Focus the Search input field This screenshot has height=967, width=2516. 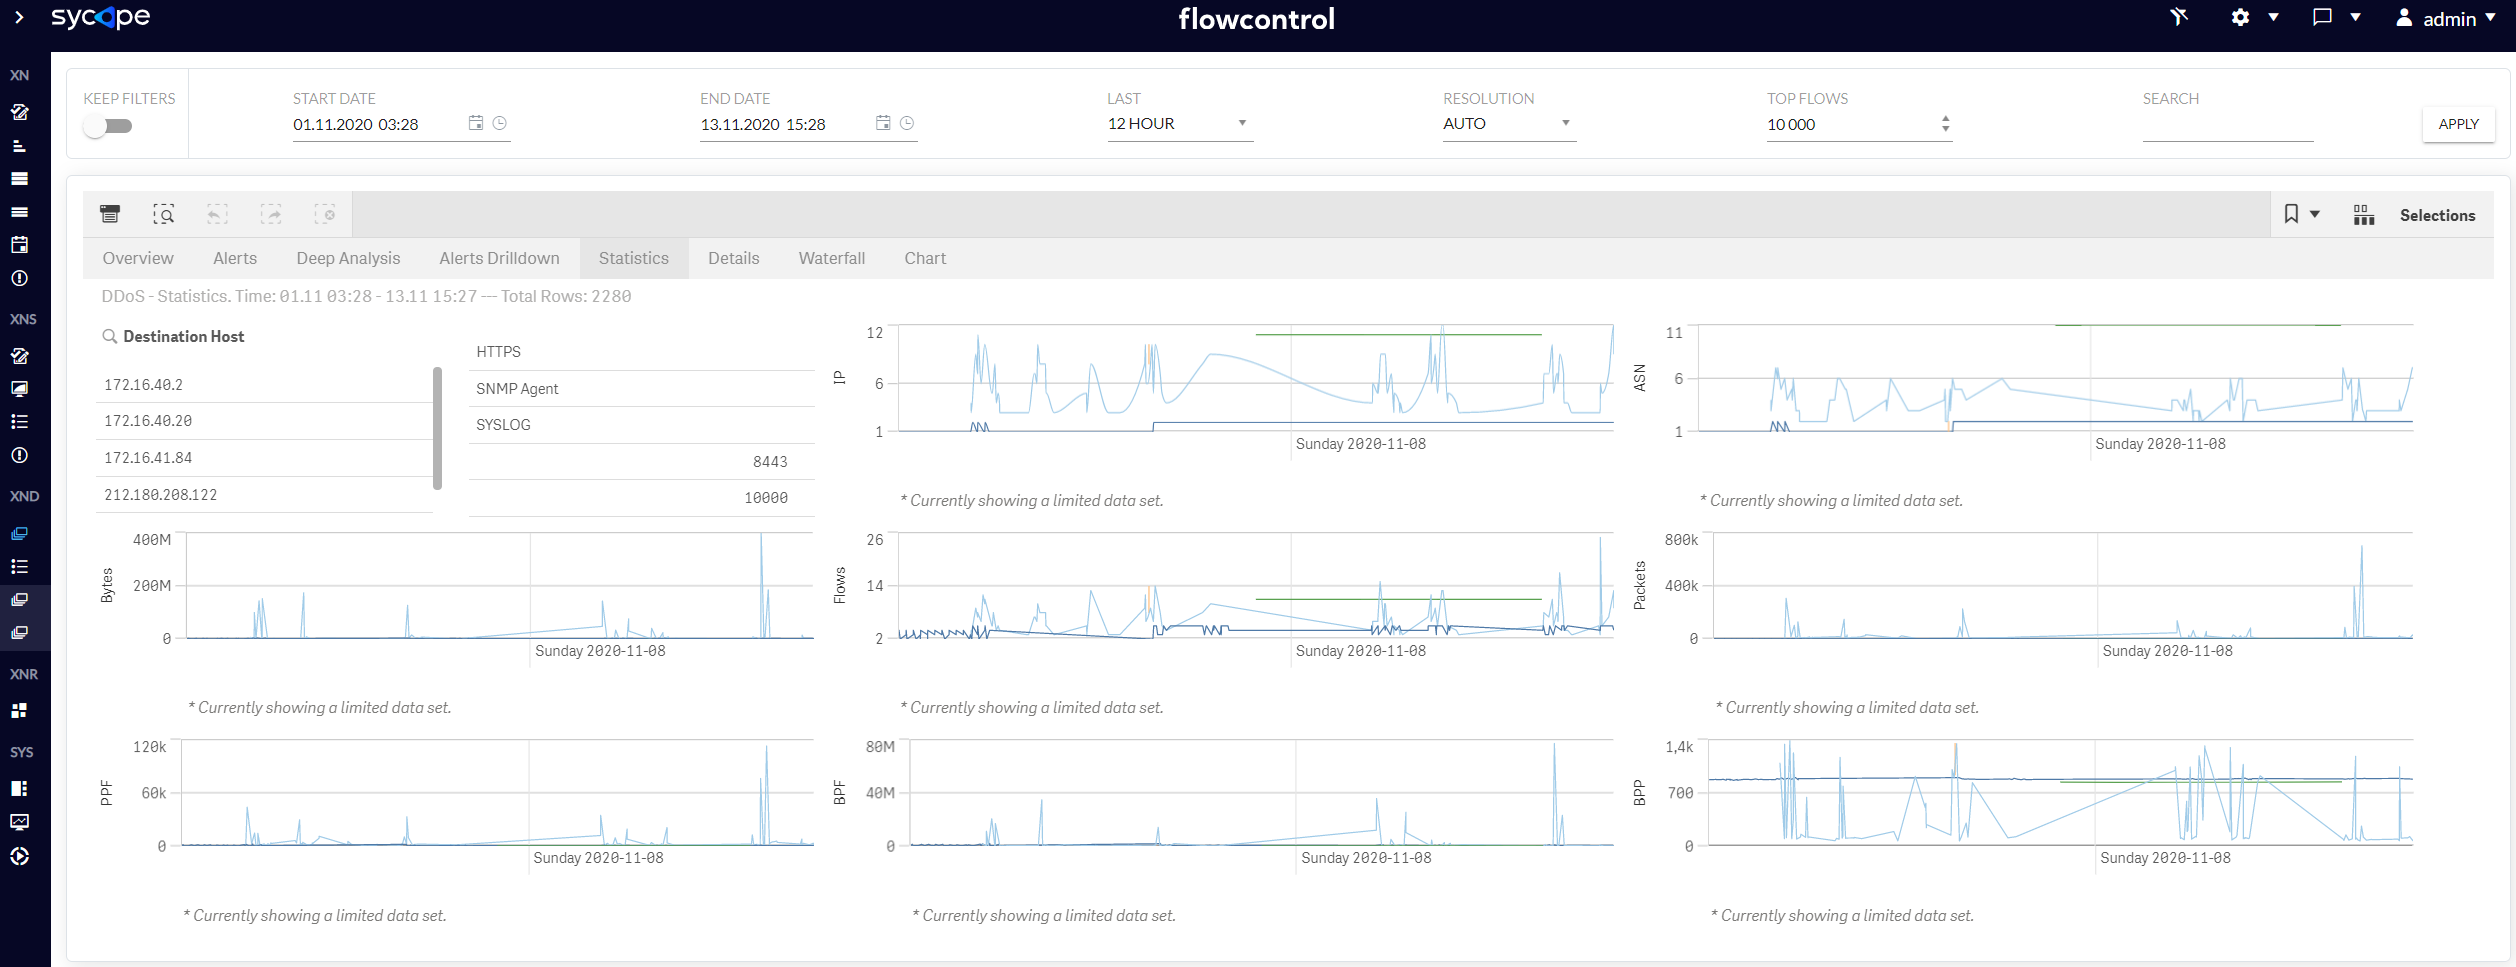pos(2227,125)
